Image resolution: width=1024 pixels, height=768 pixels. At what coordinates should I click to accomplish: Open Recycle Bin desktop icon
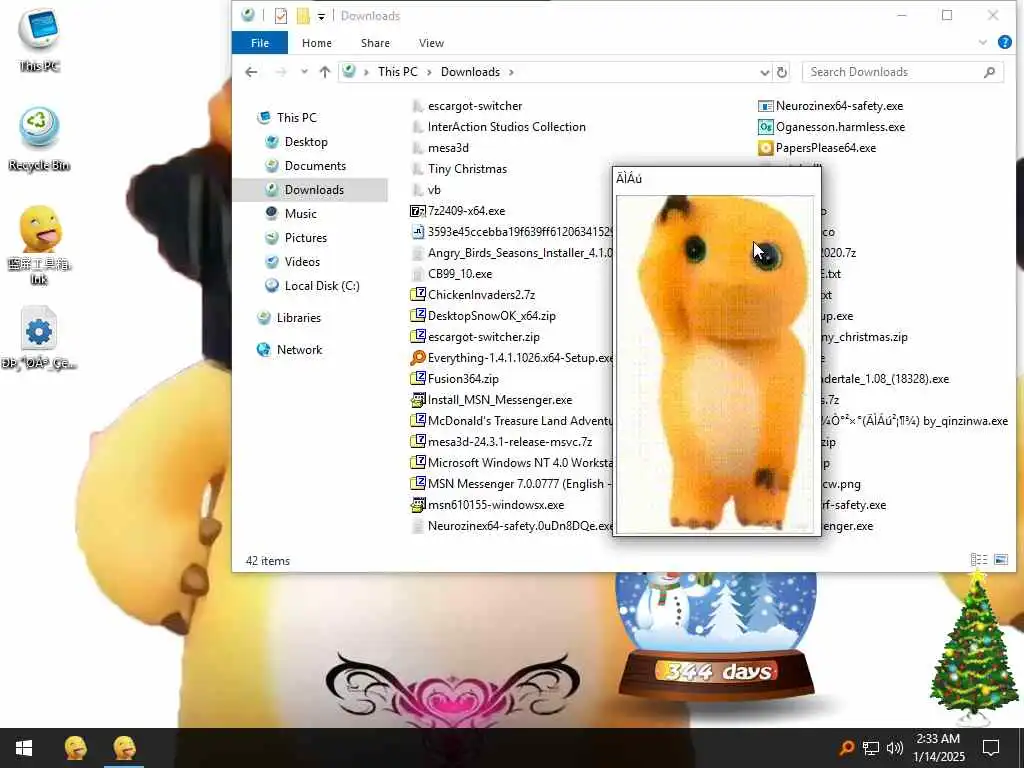coord(39,139)
